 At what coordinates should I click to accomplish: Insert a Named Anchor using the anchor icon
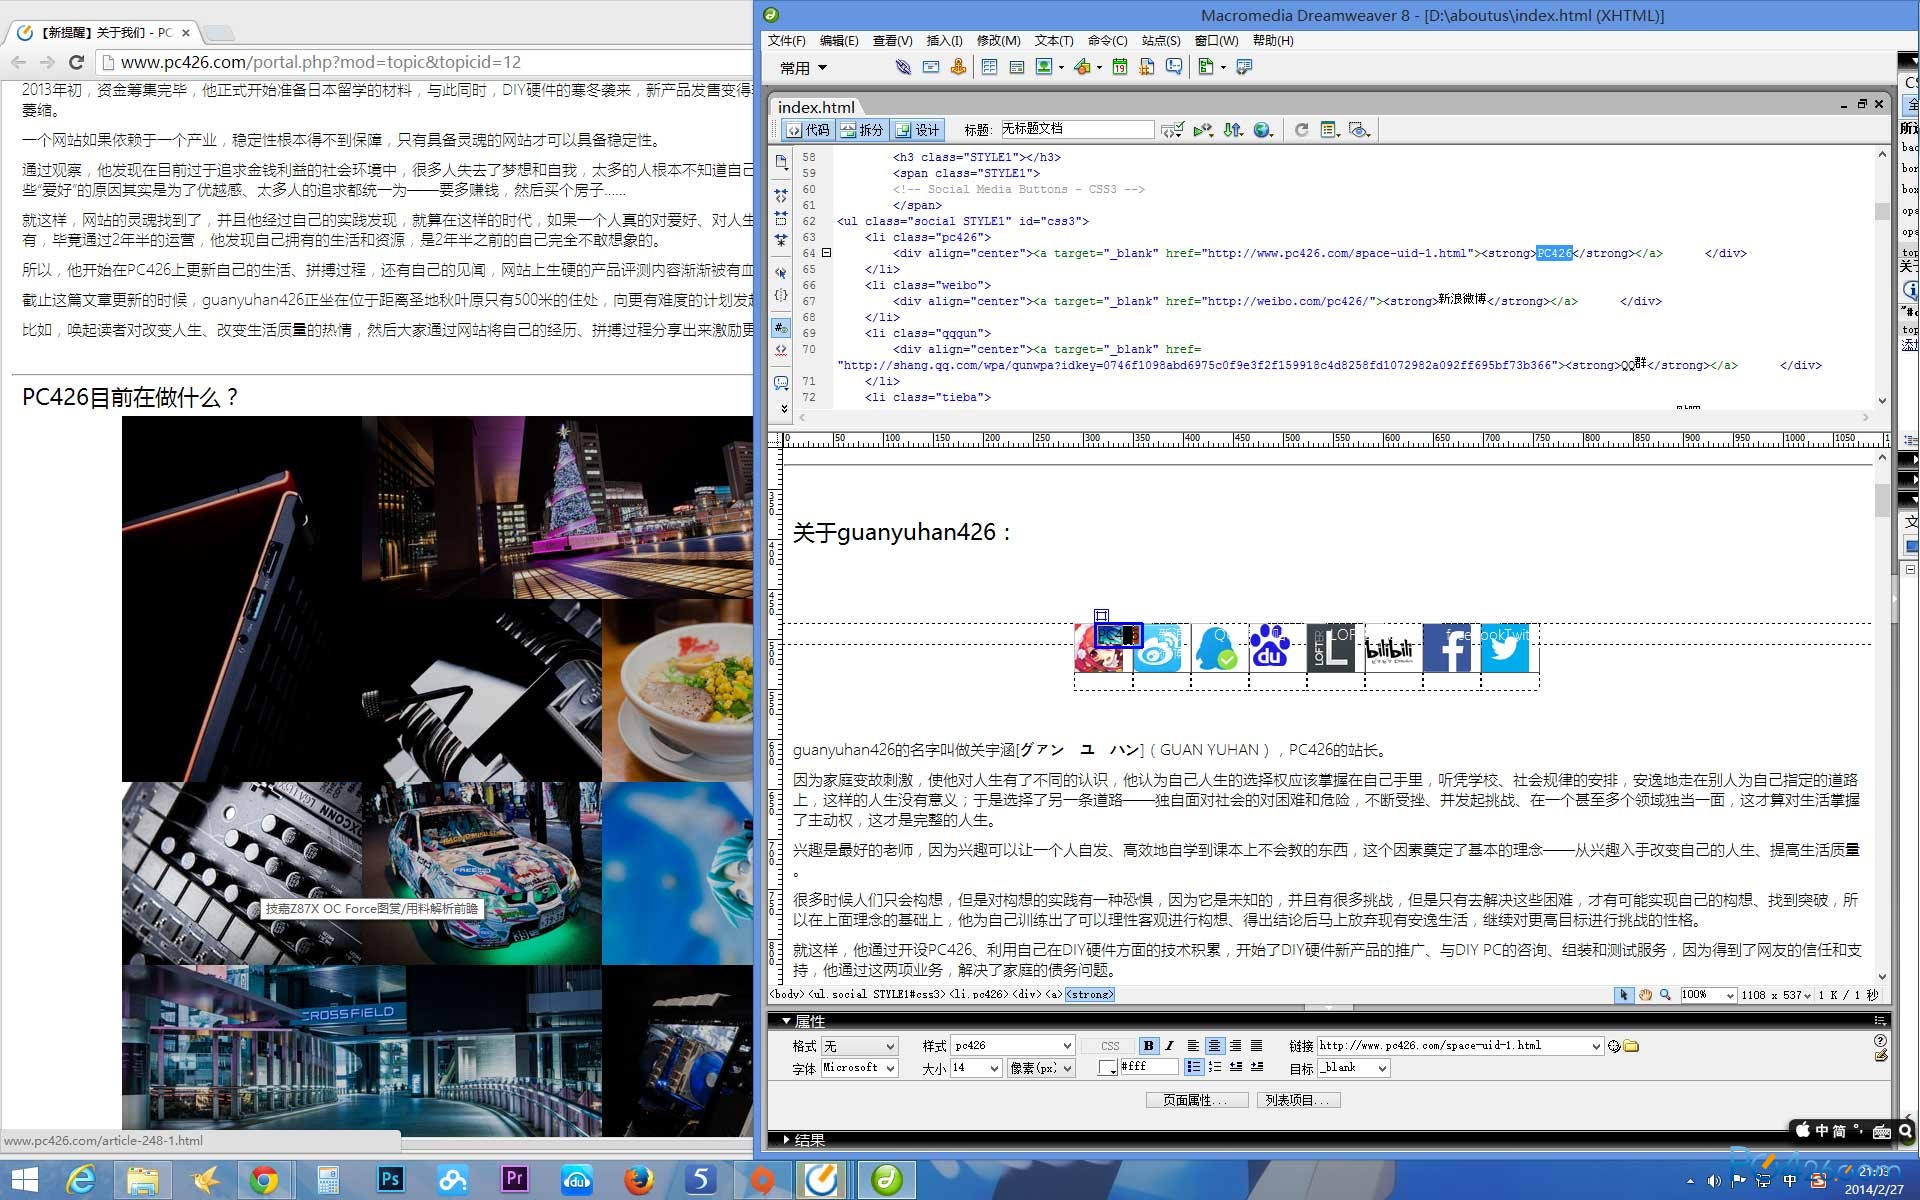[x=958, y=67]
